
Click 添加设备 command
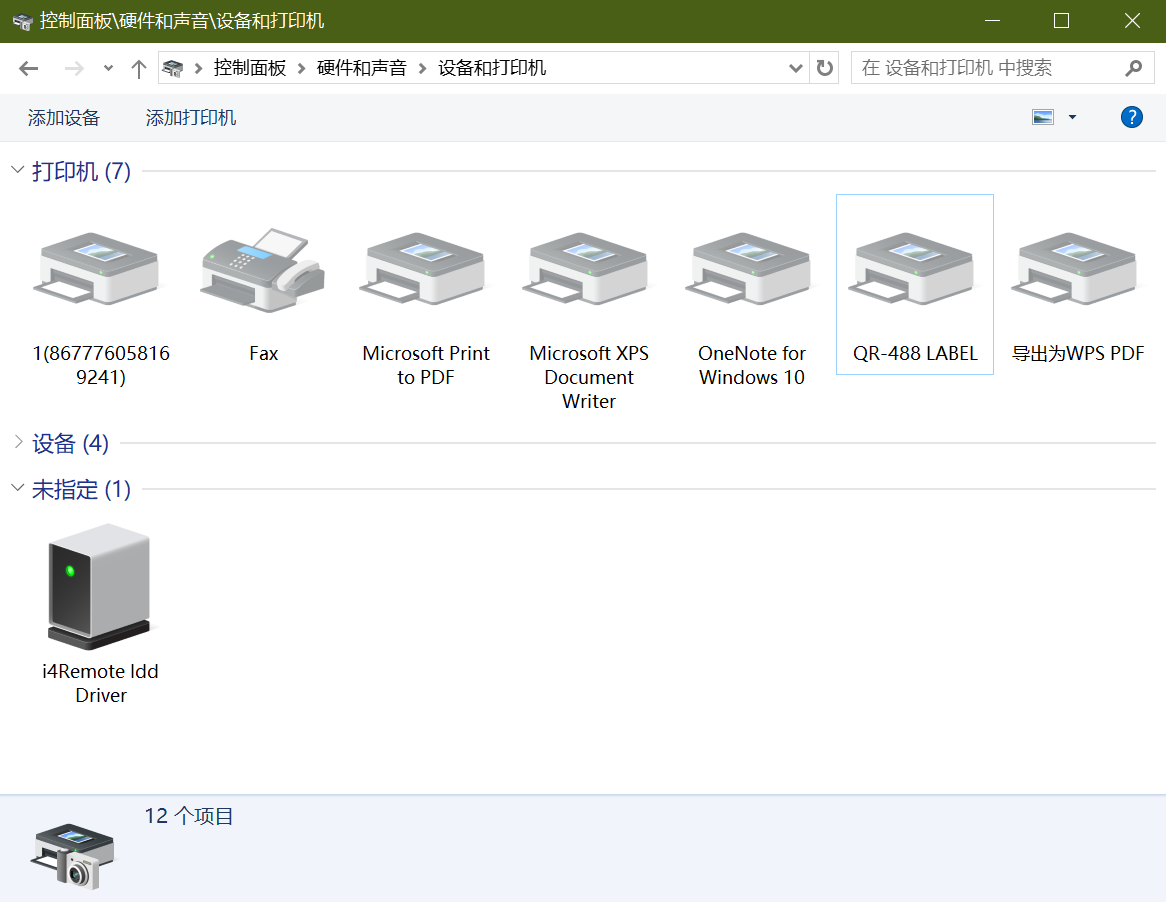click(63, 117)
